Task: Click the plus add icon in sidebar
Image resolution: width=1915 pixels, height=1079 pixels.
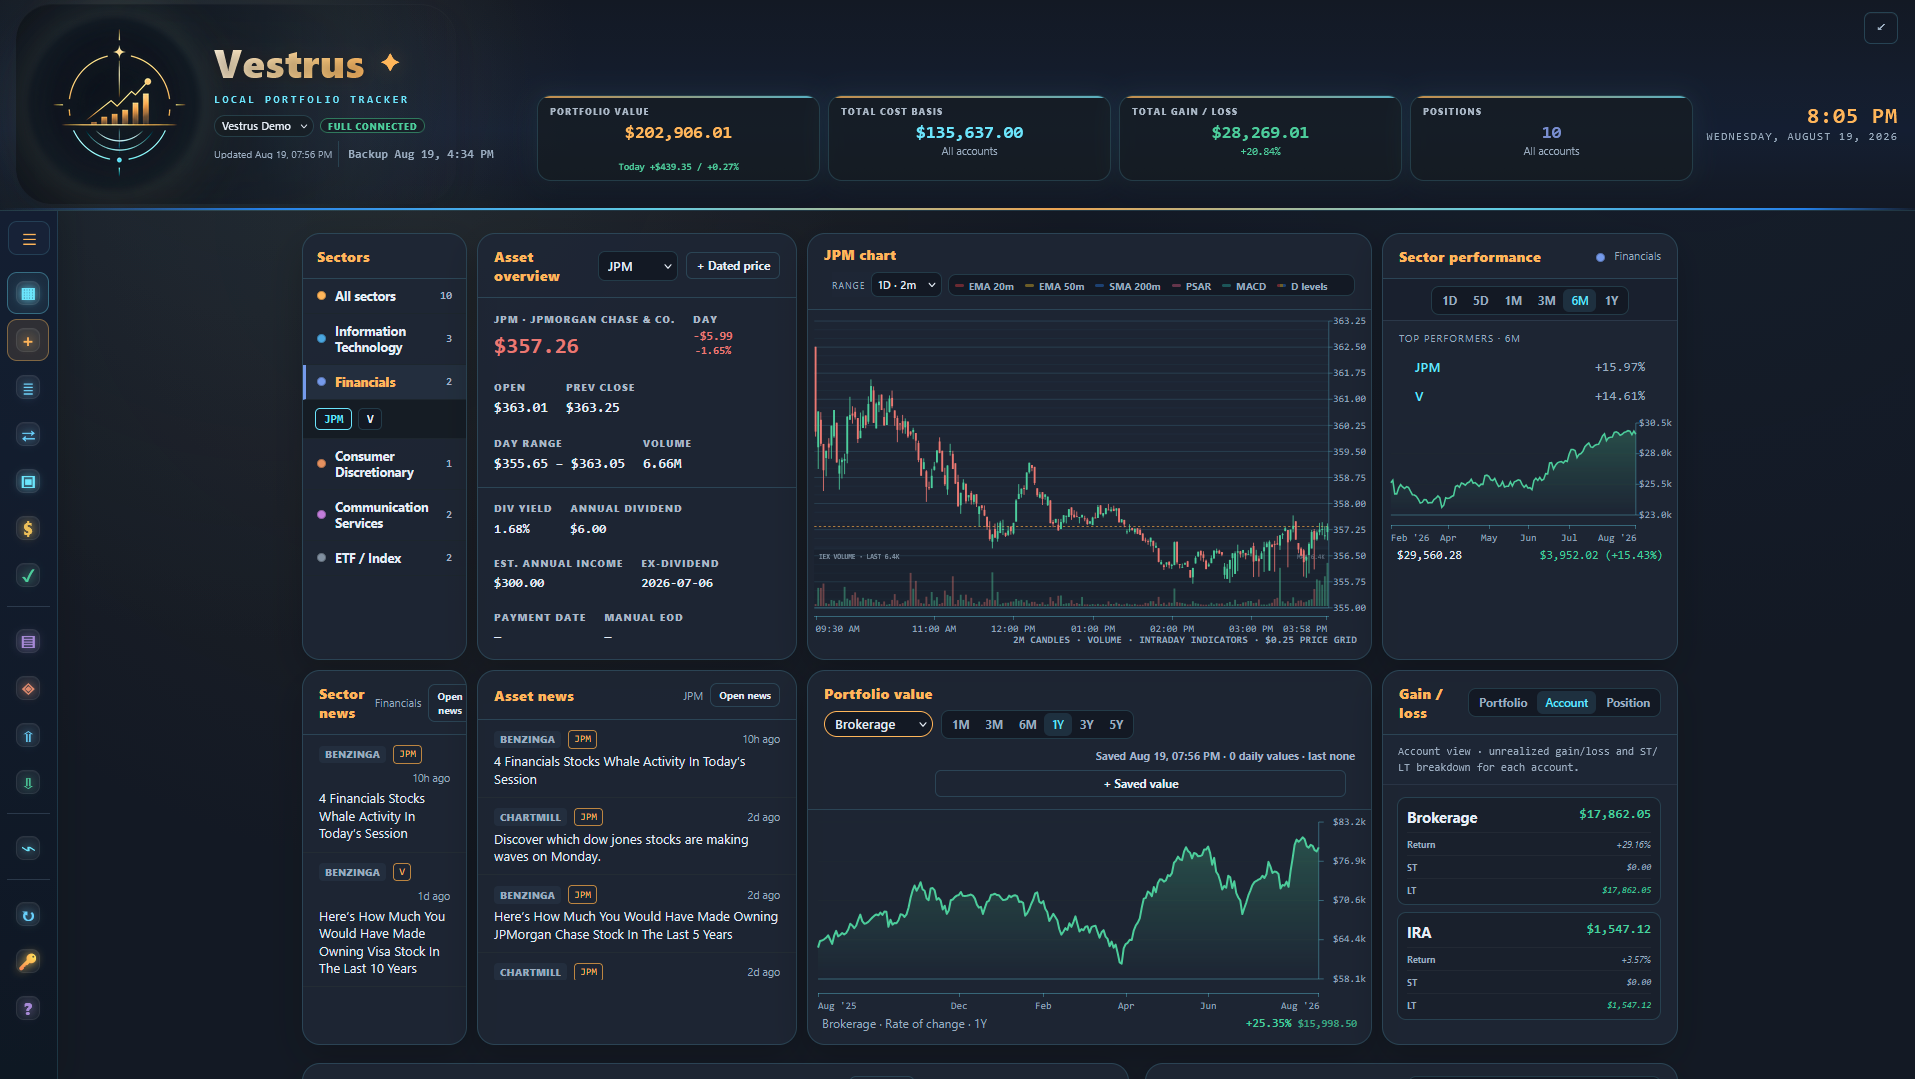Action: (28, 341)
